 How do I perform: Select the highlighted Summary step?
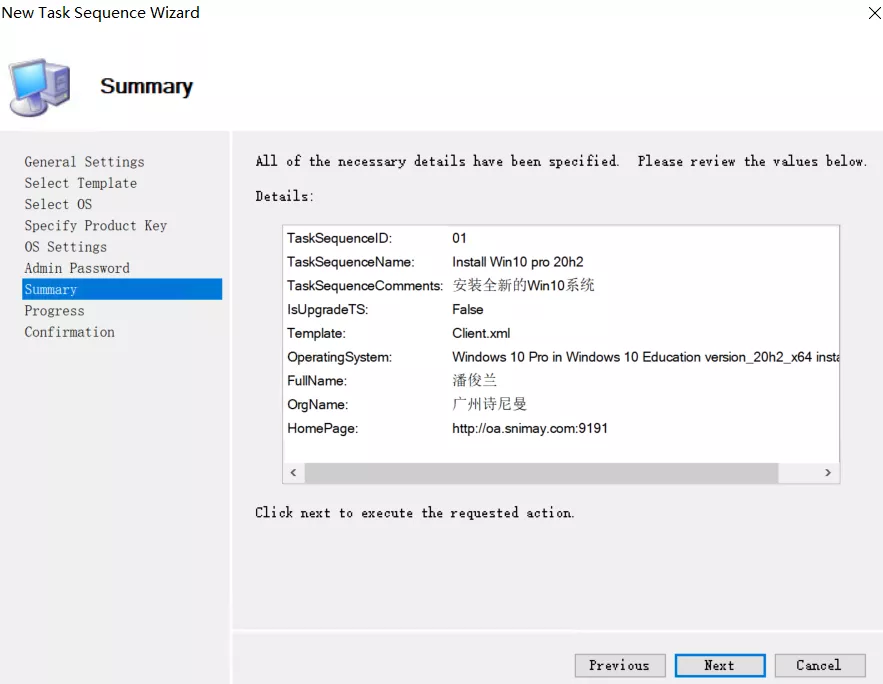tap(51, 290)
